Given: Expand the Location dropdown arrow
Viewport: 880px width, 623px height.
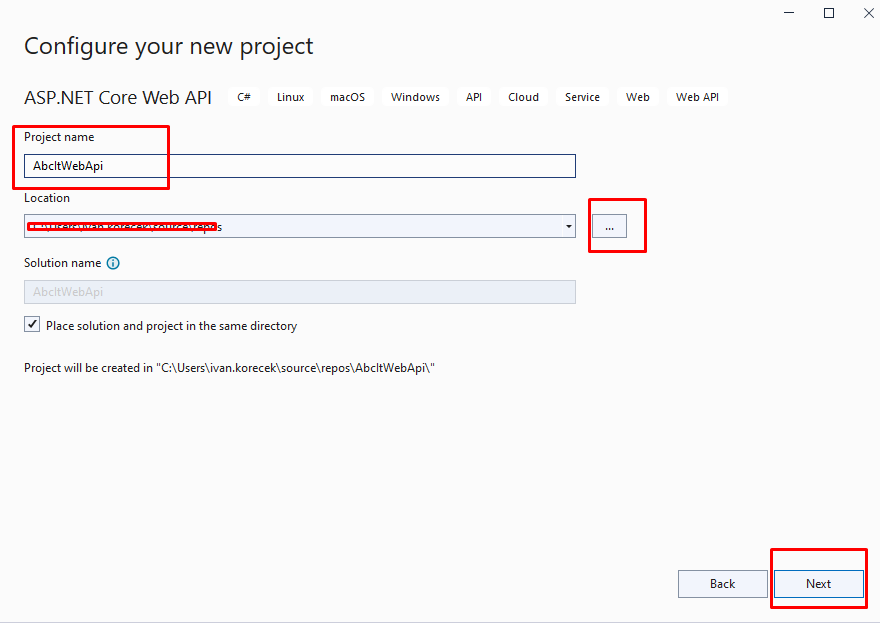Looking at the screenshot, I should [x=568, y=226].
